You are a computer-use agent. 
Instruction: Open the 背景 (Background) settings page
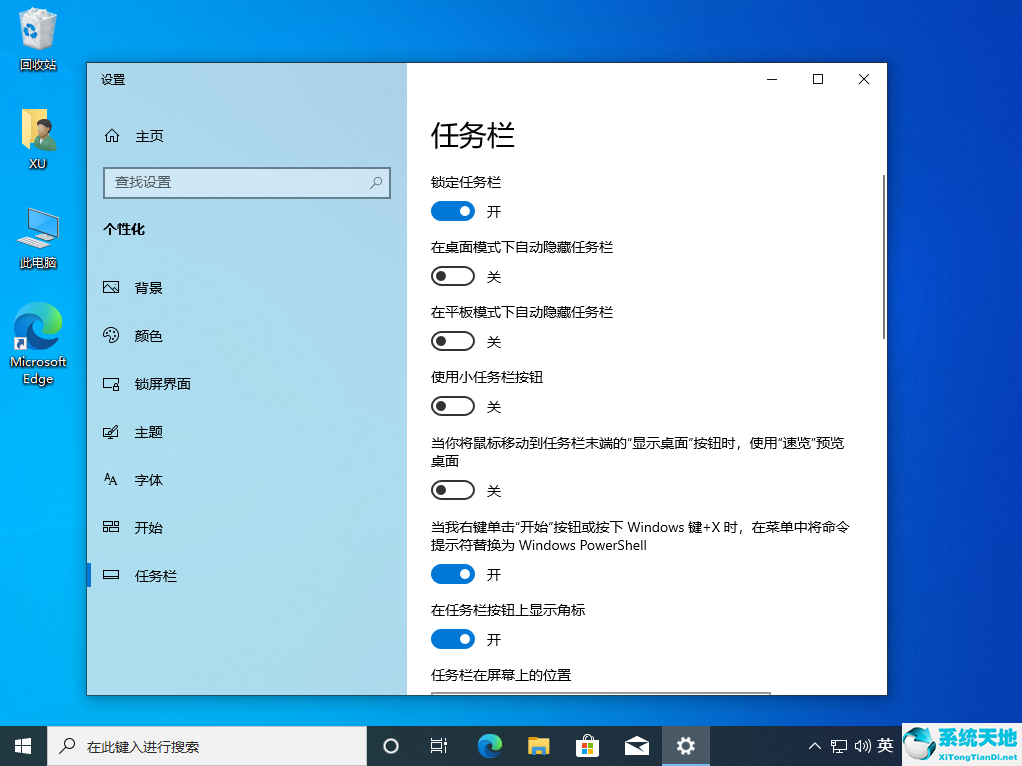[147, 287]
